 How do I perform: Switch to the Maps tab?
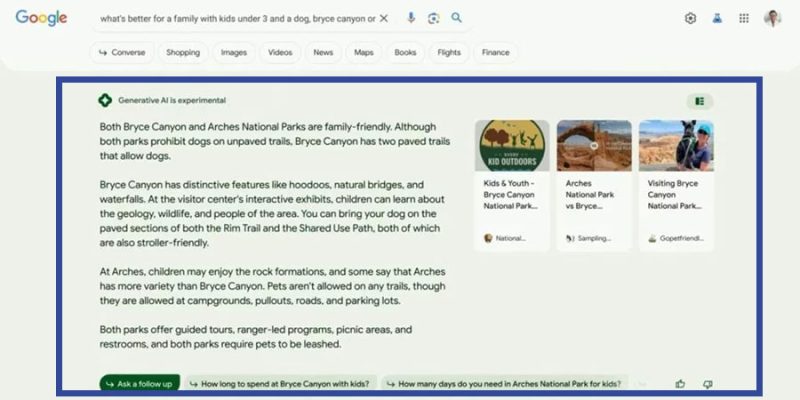pos(364,53)
